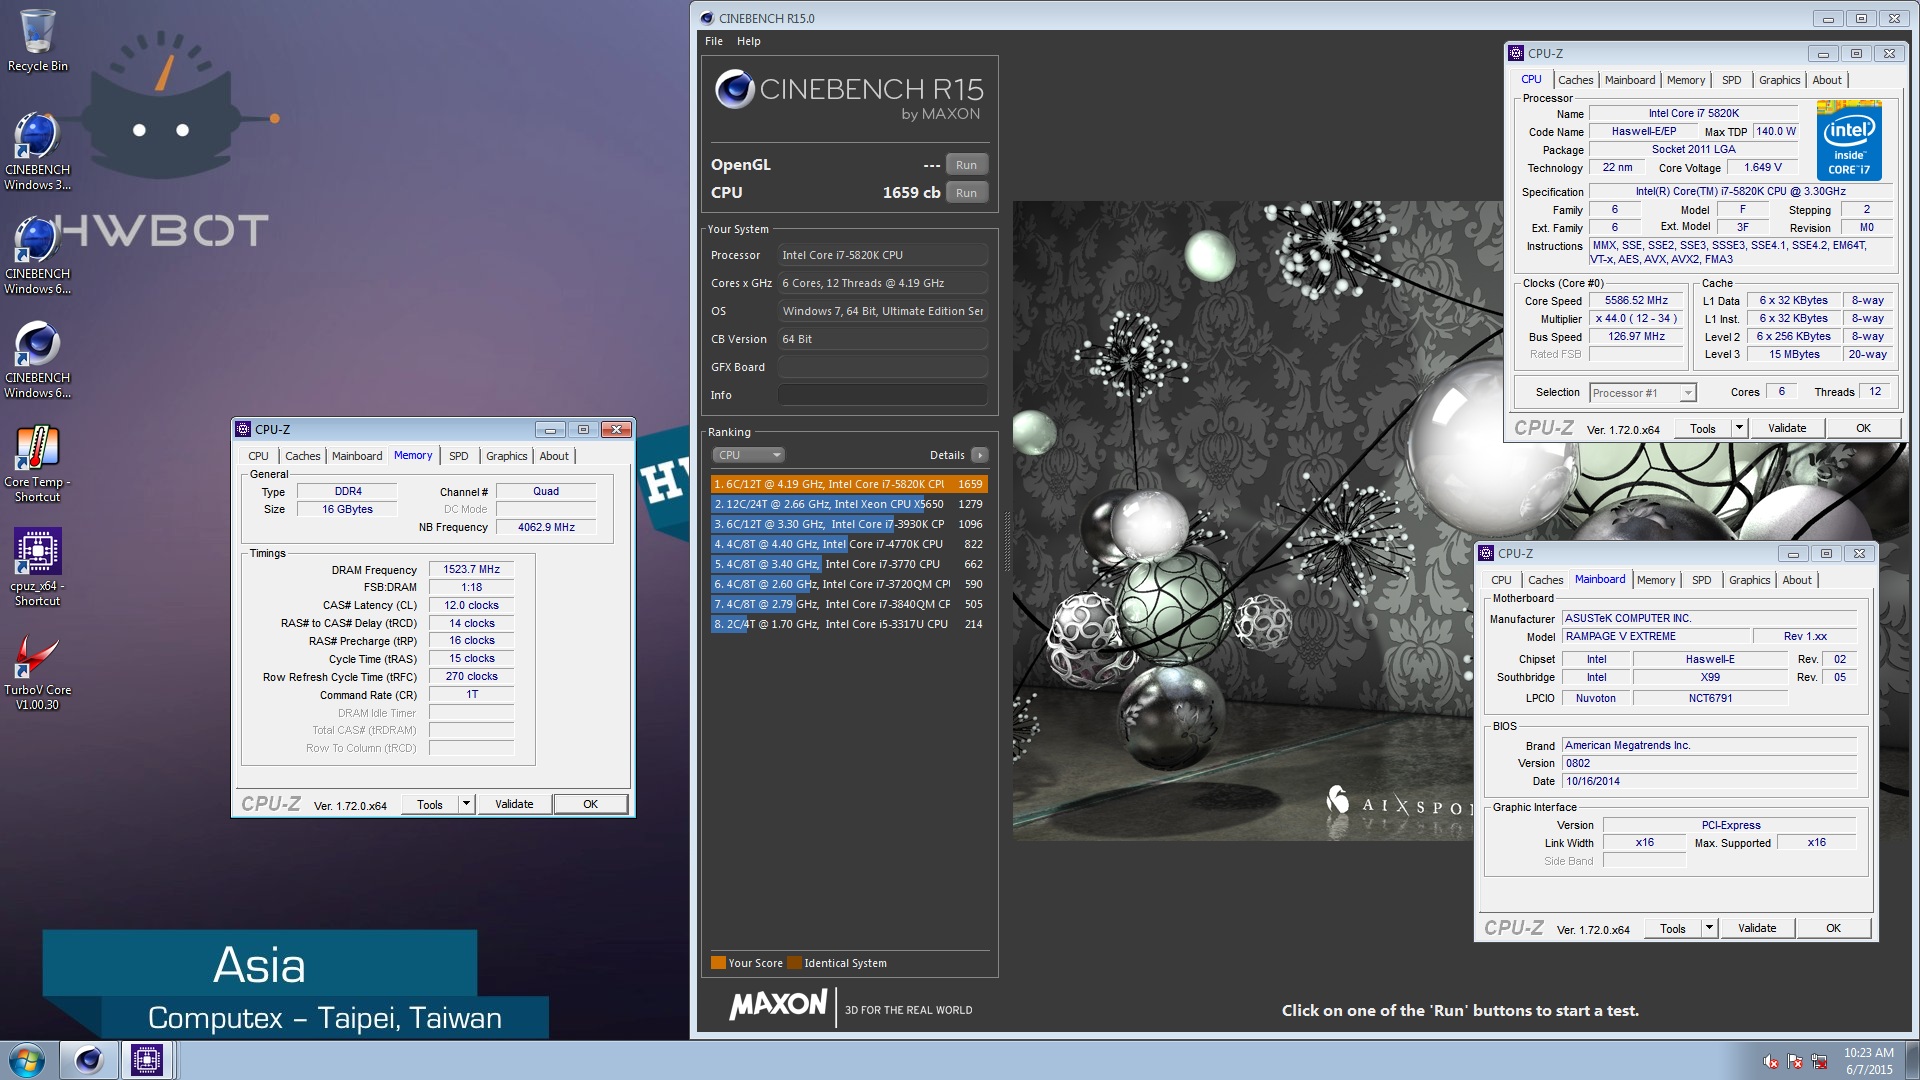The height and width of the screenshot is (1080, 1920).
Task: Open TurboV Core V1.00.30 desktop icon
Action: click(x=37, y=670)
